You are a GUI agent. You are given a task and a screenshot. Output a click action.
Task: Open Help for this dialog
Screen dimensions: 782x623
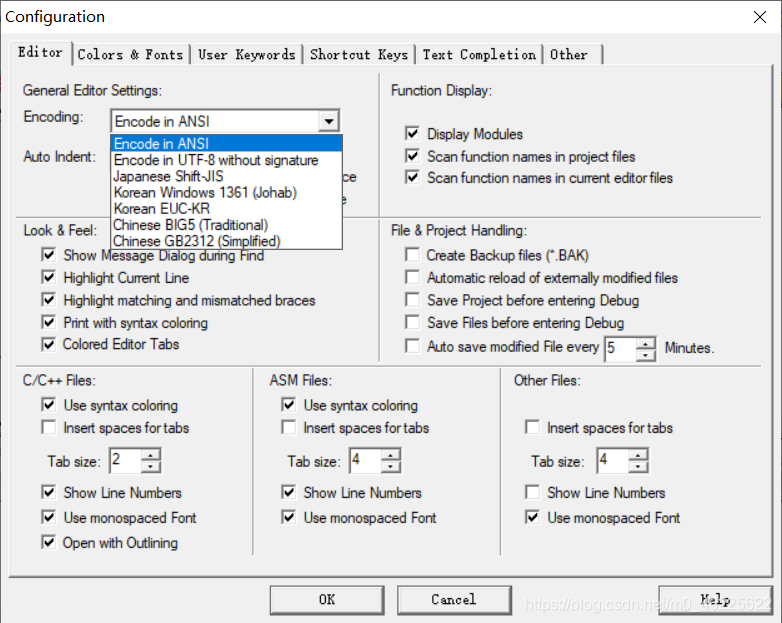coord(715,600)
